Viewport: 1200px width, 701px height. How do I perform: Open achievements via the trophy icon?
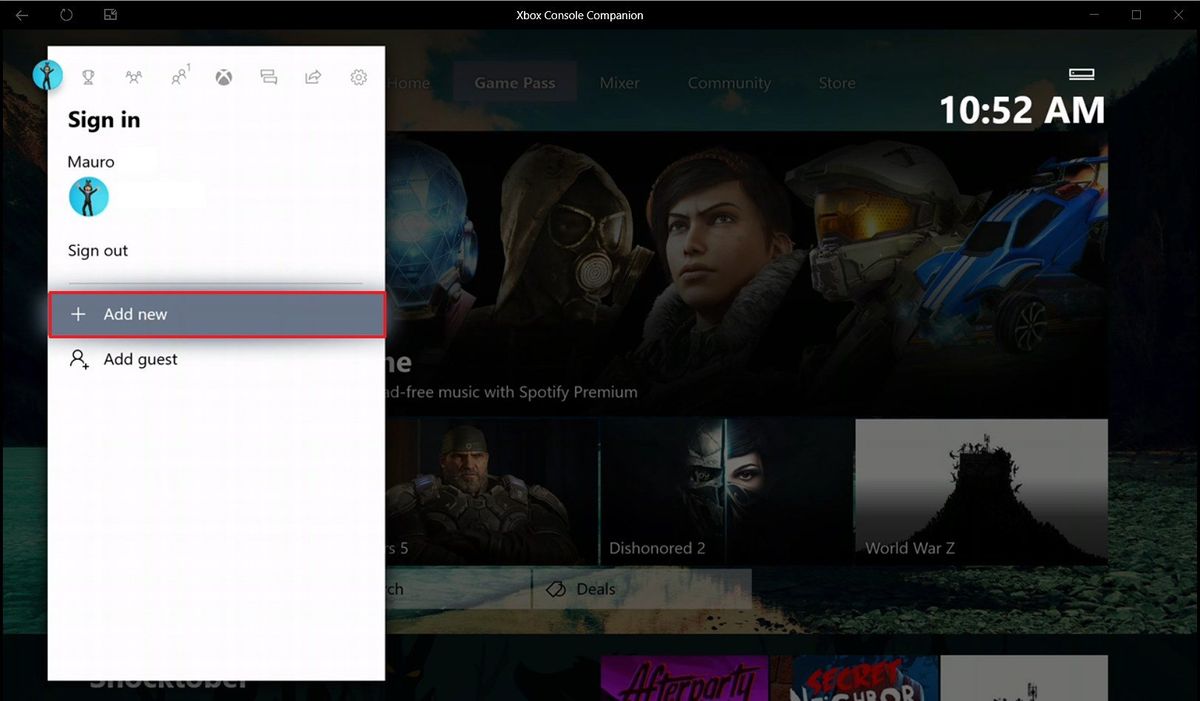[x=86, y=77]
